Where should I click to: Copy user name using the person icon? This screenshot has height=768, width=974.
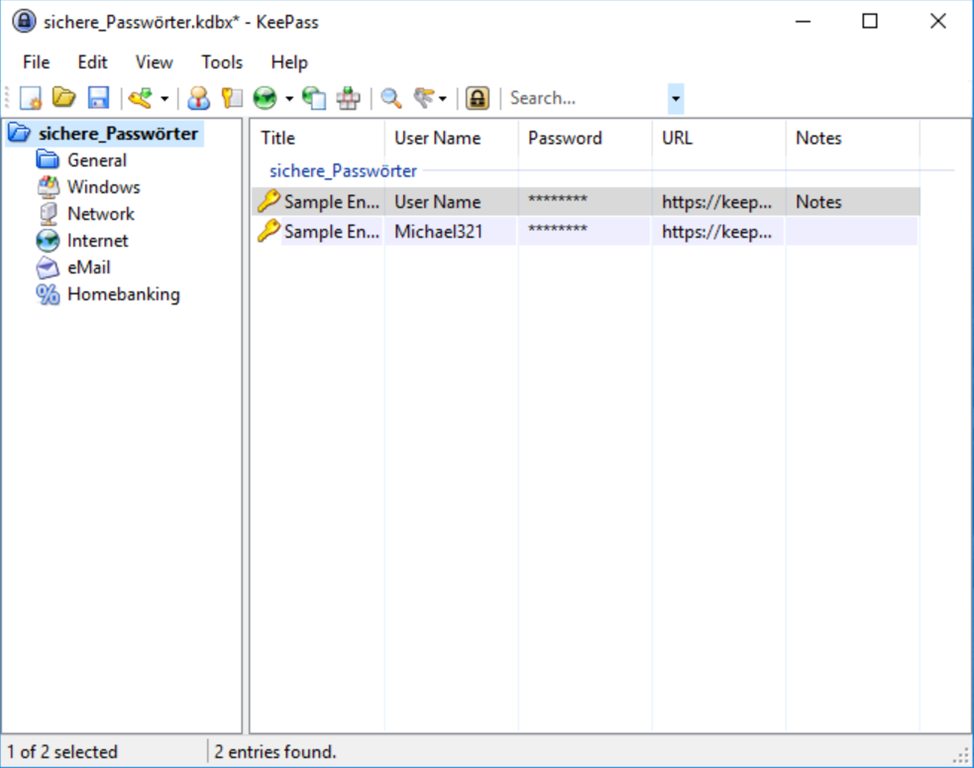199,98
